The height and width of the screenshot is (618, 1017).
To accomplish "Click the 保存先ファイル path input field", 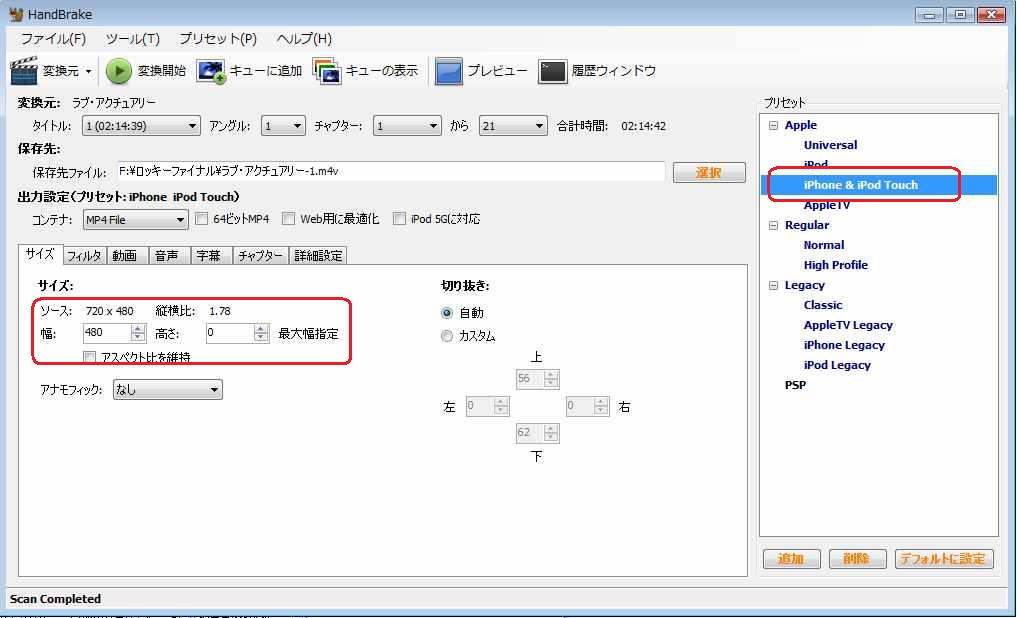I will click(389, 172).
